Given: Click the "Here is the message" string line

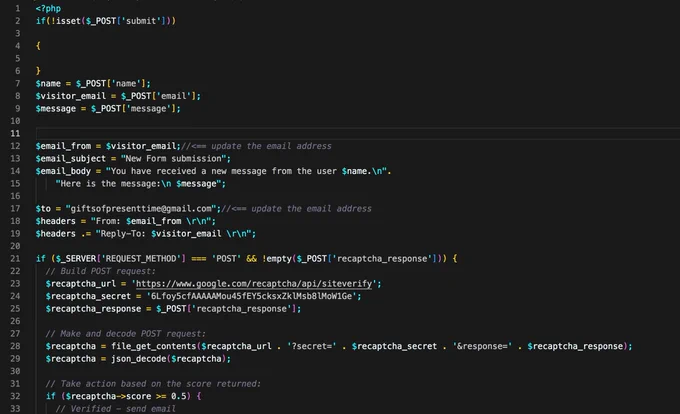Looking at the screenshot, I should tap(141, 184).
